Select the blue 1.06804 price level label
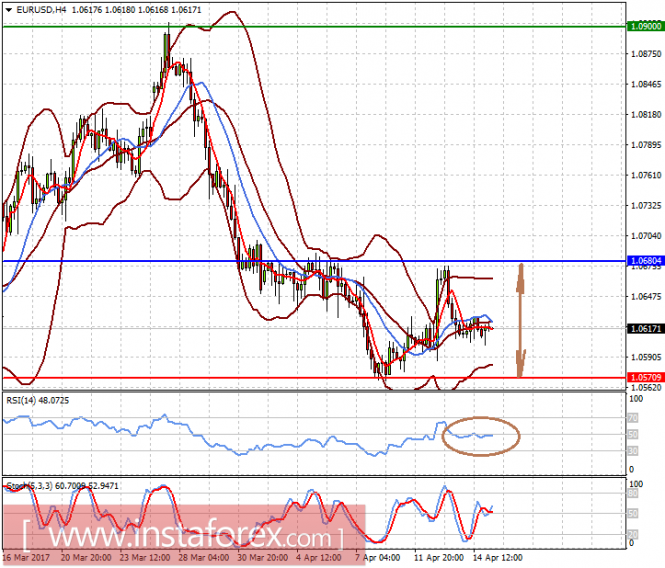This screenshot has height=568, width=665. [x=646, y=260]
